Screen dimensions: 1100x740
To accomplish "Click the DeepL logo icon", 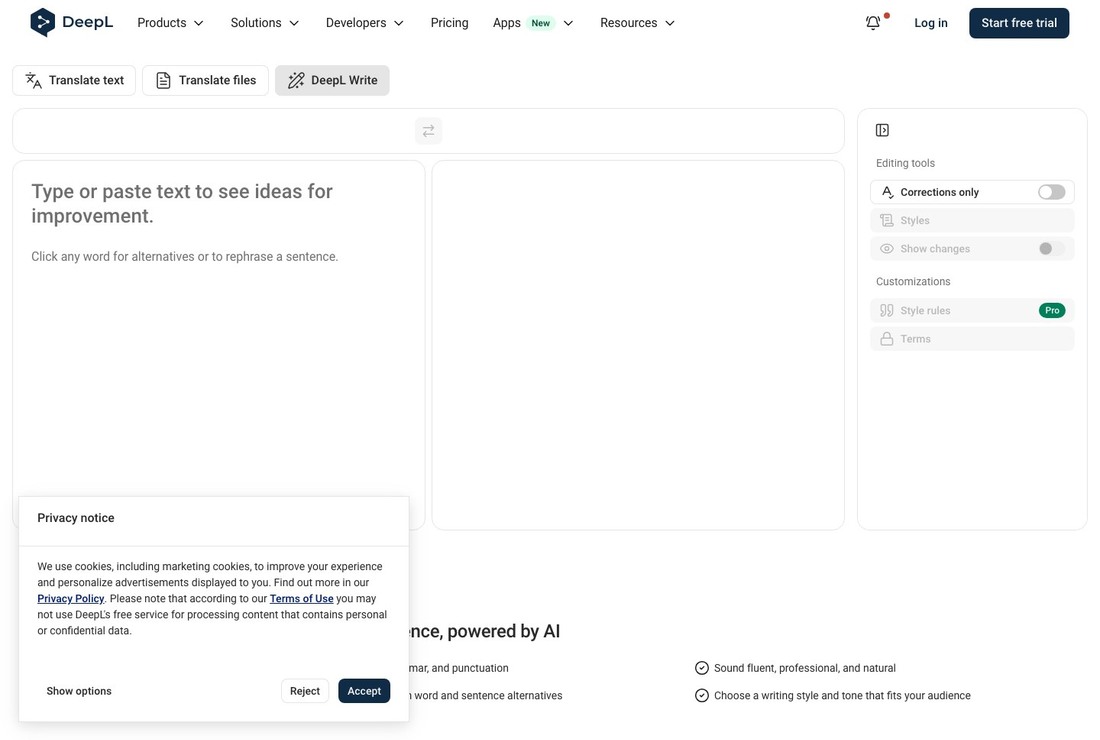I will point(42,22).
